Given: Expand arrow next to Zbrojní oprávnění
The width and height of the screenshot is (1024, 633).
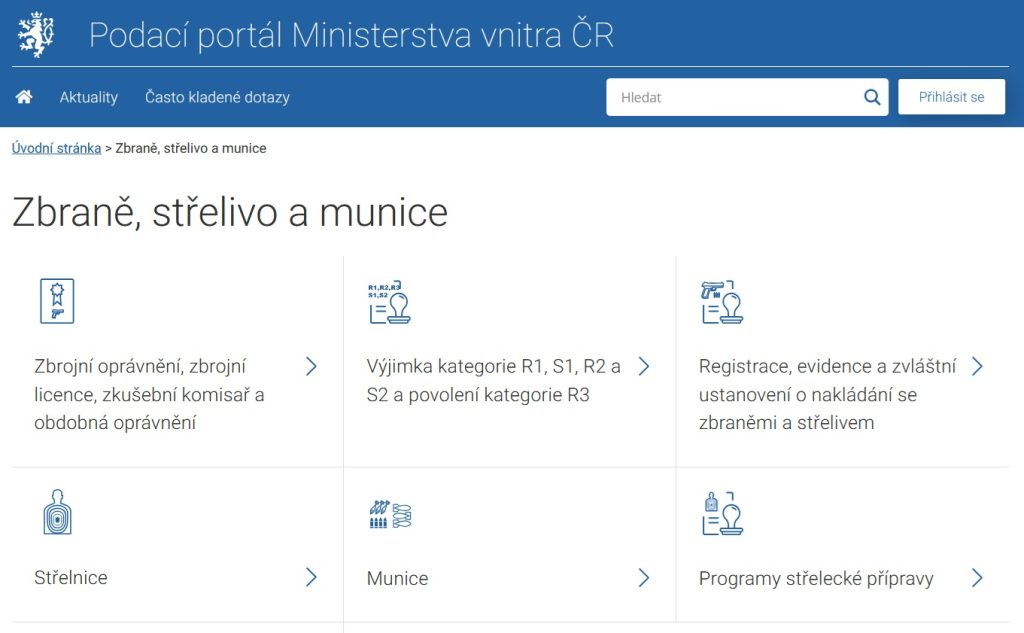Looking at the screenshot, I should [311, 366].
